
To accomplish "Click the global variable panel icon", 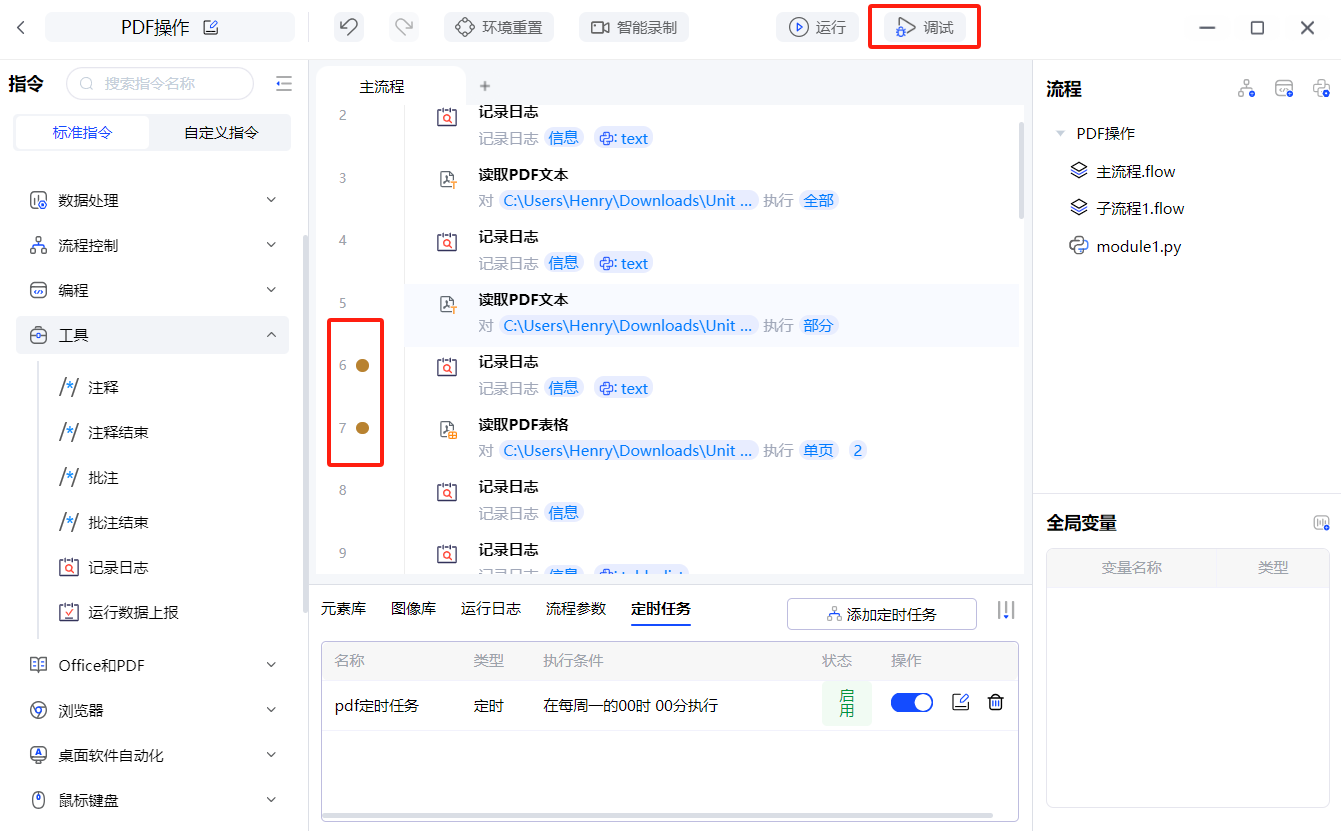I will tap(1321, 523).
